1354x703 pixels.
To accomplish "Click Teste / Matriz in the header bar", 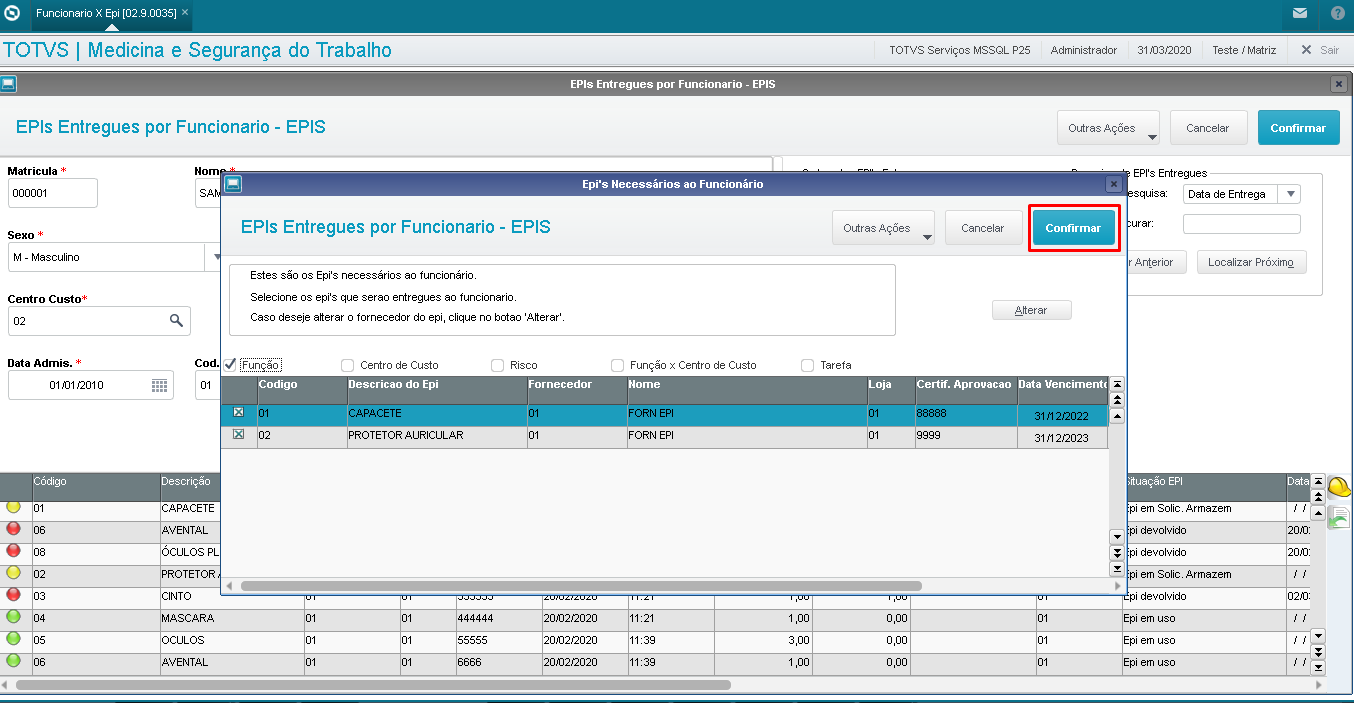I will (1244, 50).
